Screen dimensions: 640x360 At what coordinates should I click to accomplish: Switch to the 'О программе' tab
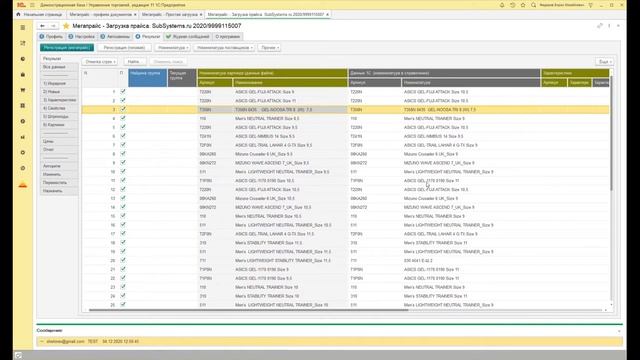227,36
